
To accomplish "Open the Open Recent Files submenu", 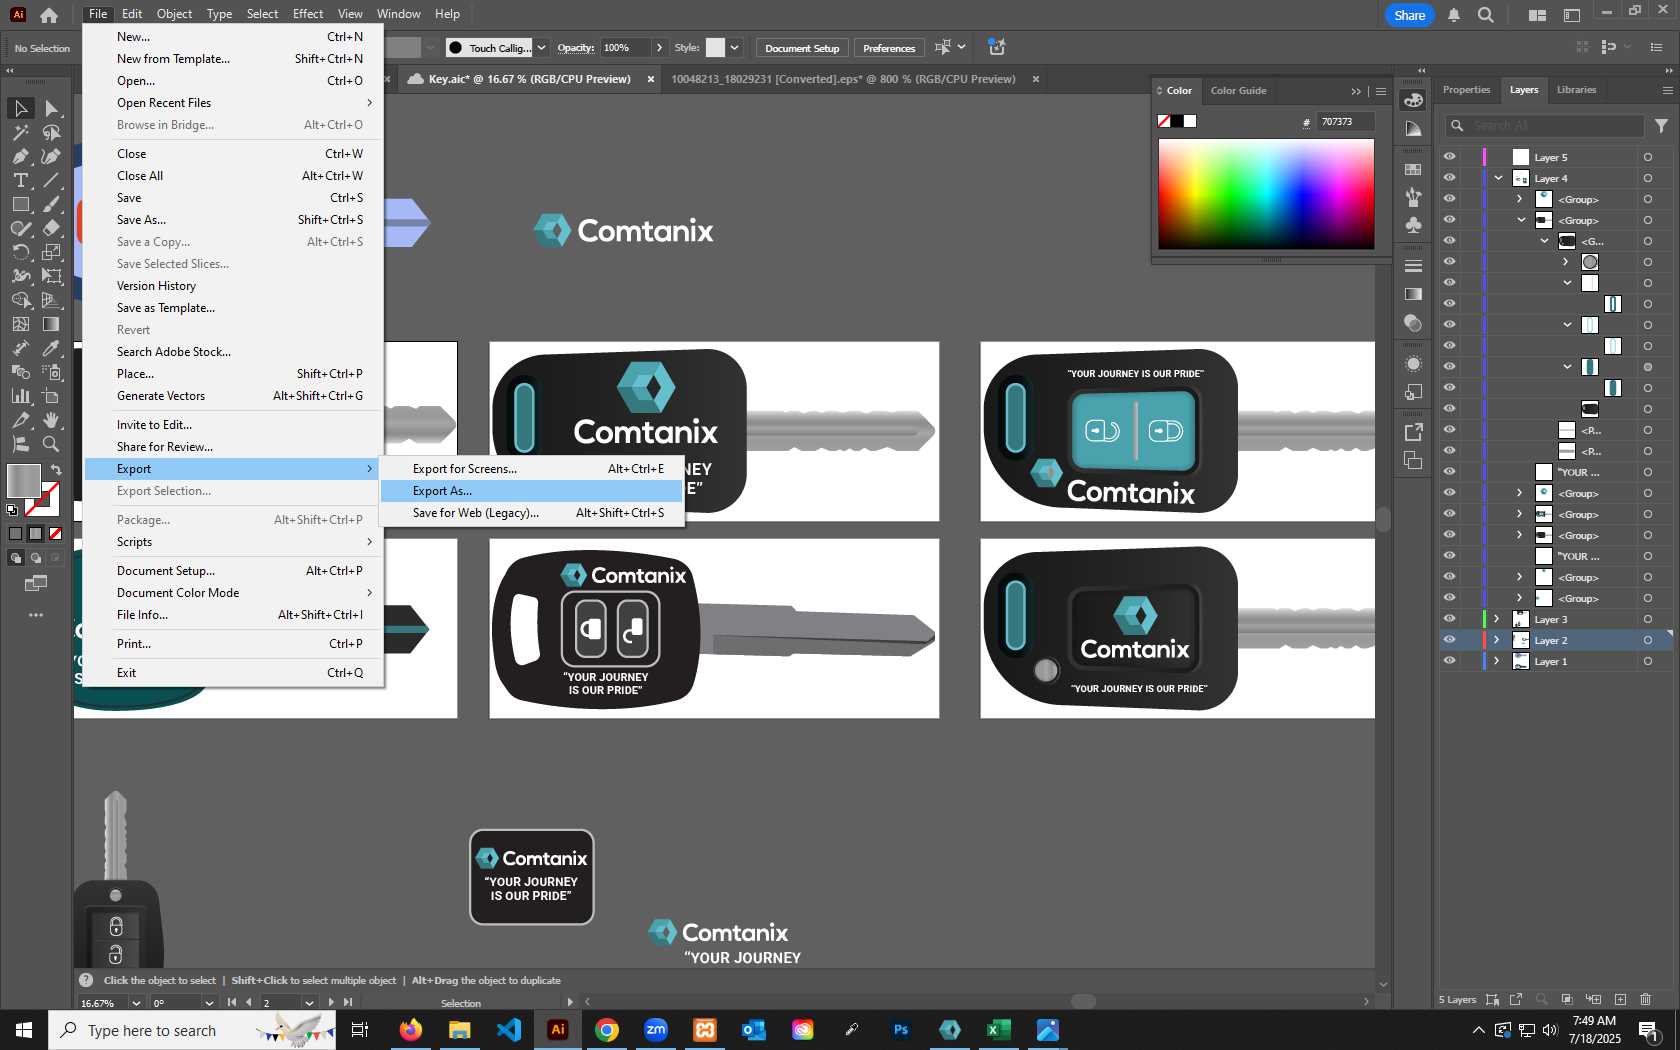I will tap(233, 103).
